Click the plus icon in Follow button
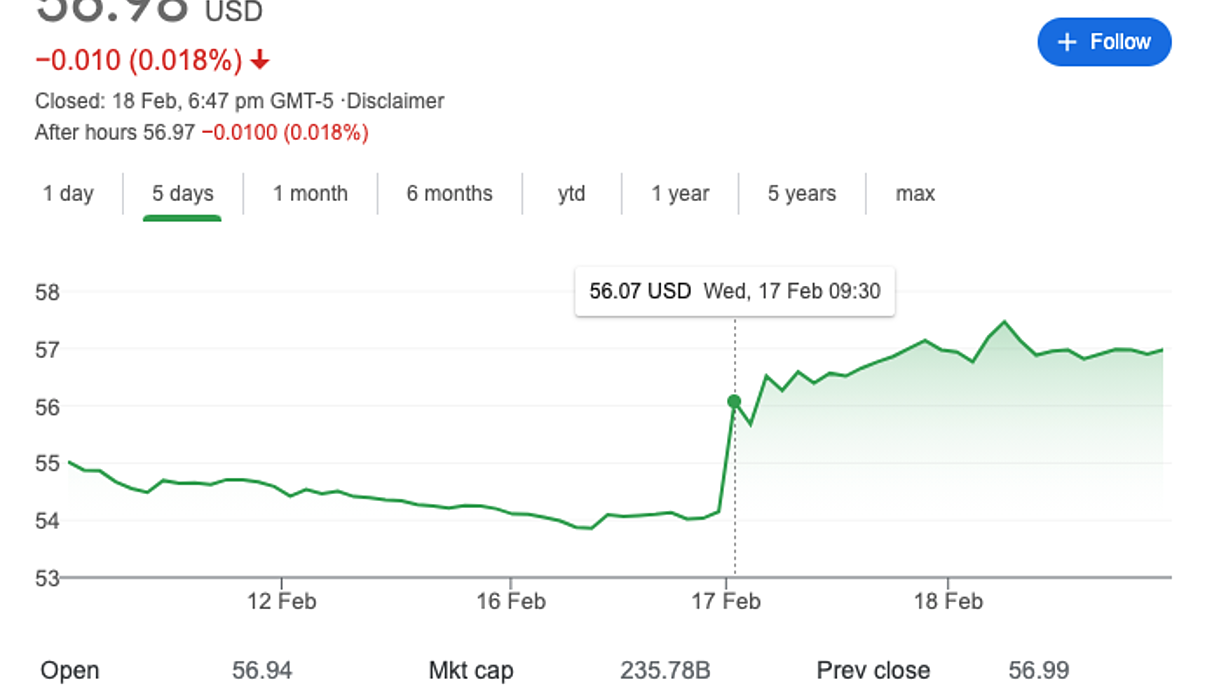Image resolution: width=1226 pixels, height=690 pixels. pyautogui.click(x=1067, y=42)
